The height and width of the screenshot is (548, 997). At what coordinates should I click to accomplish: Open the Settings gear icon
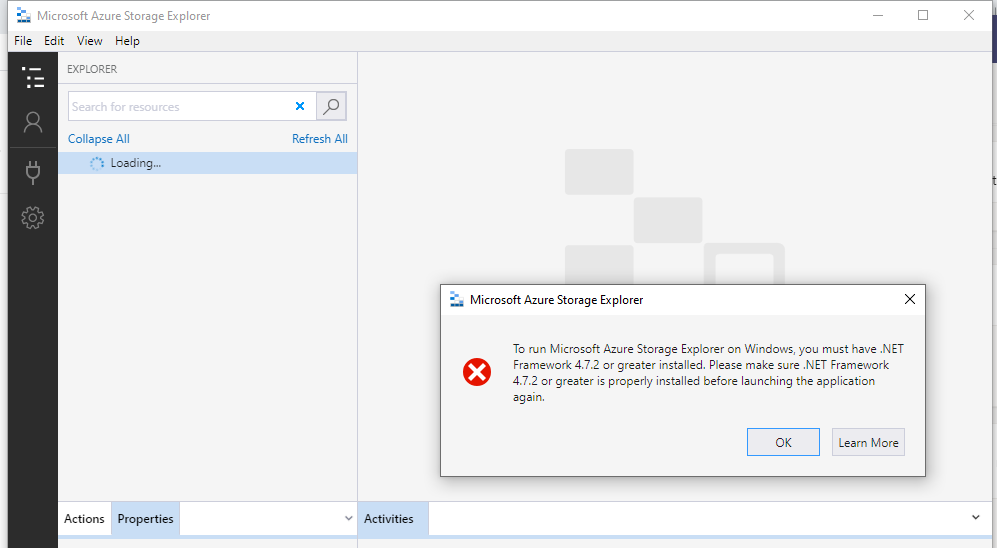[33, 218]
